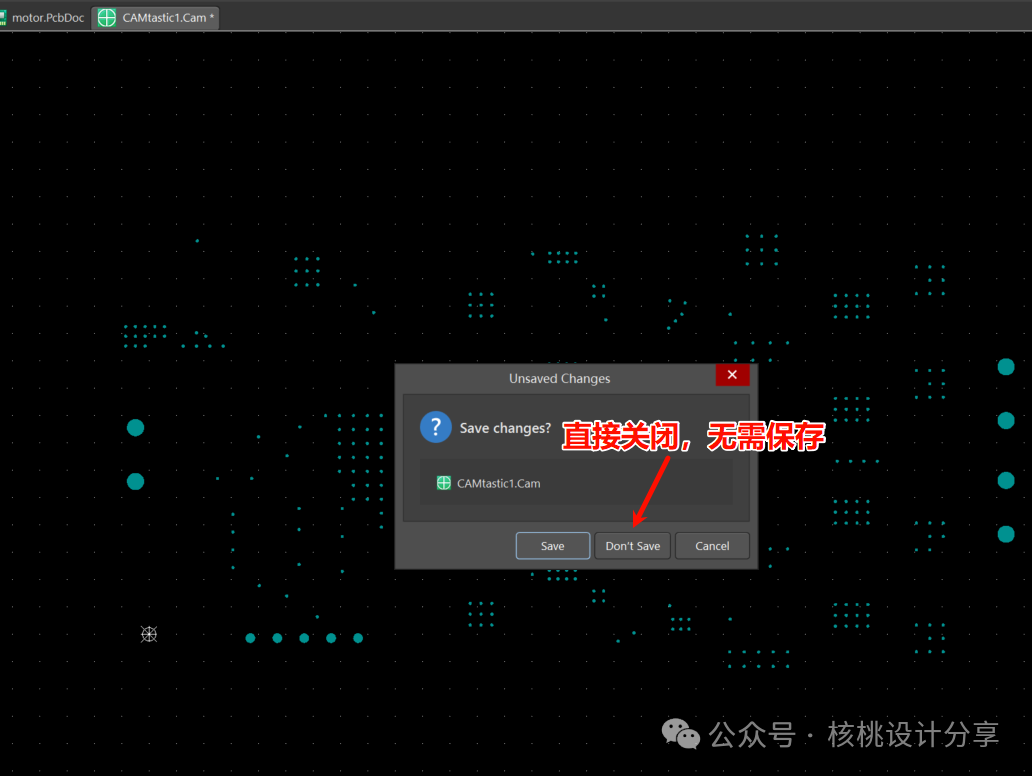The width and height of the screenshot is (1032, 776).
Task: Select the leftmost pad in bottom five-pad row
Action: click(x=251, y=638)
